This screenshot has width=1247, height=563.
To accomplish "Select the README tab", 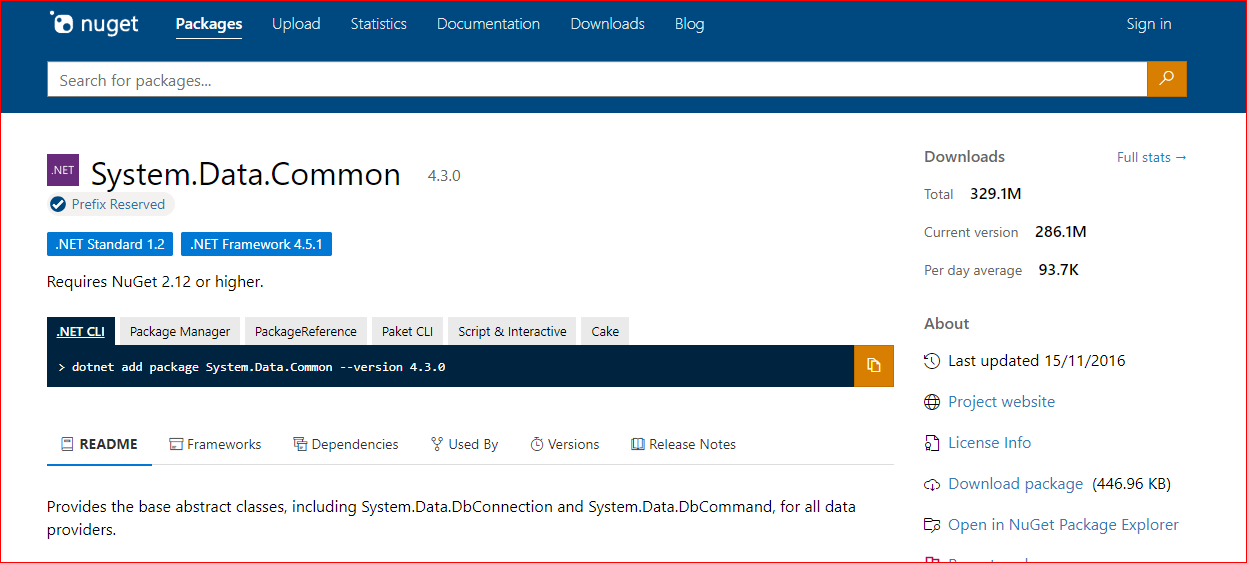I will point(99,444).
